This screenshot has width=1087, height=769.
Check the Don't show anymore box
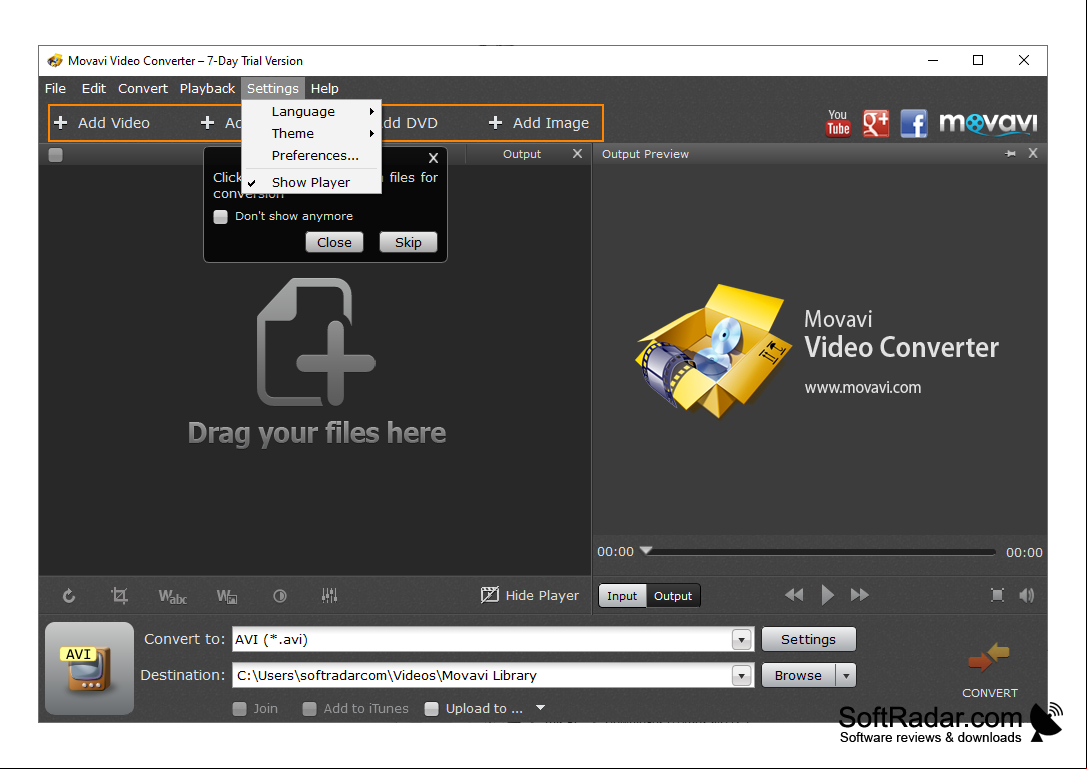pos(220,216)
